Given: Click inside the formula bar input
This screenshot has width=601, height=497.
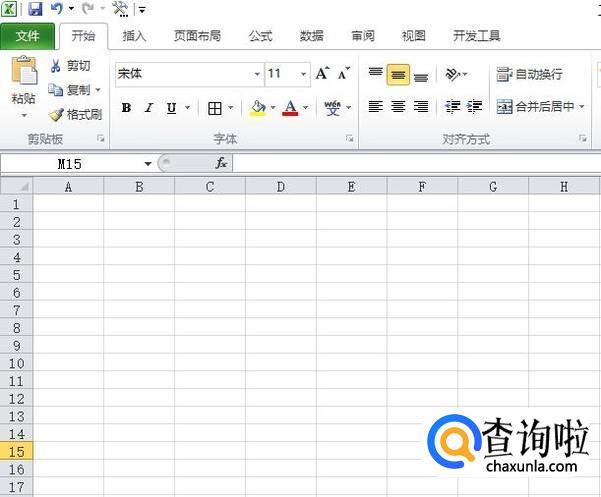Looking at the screenshot, I should [416, 164].
